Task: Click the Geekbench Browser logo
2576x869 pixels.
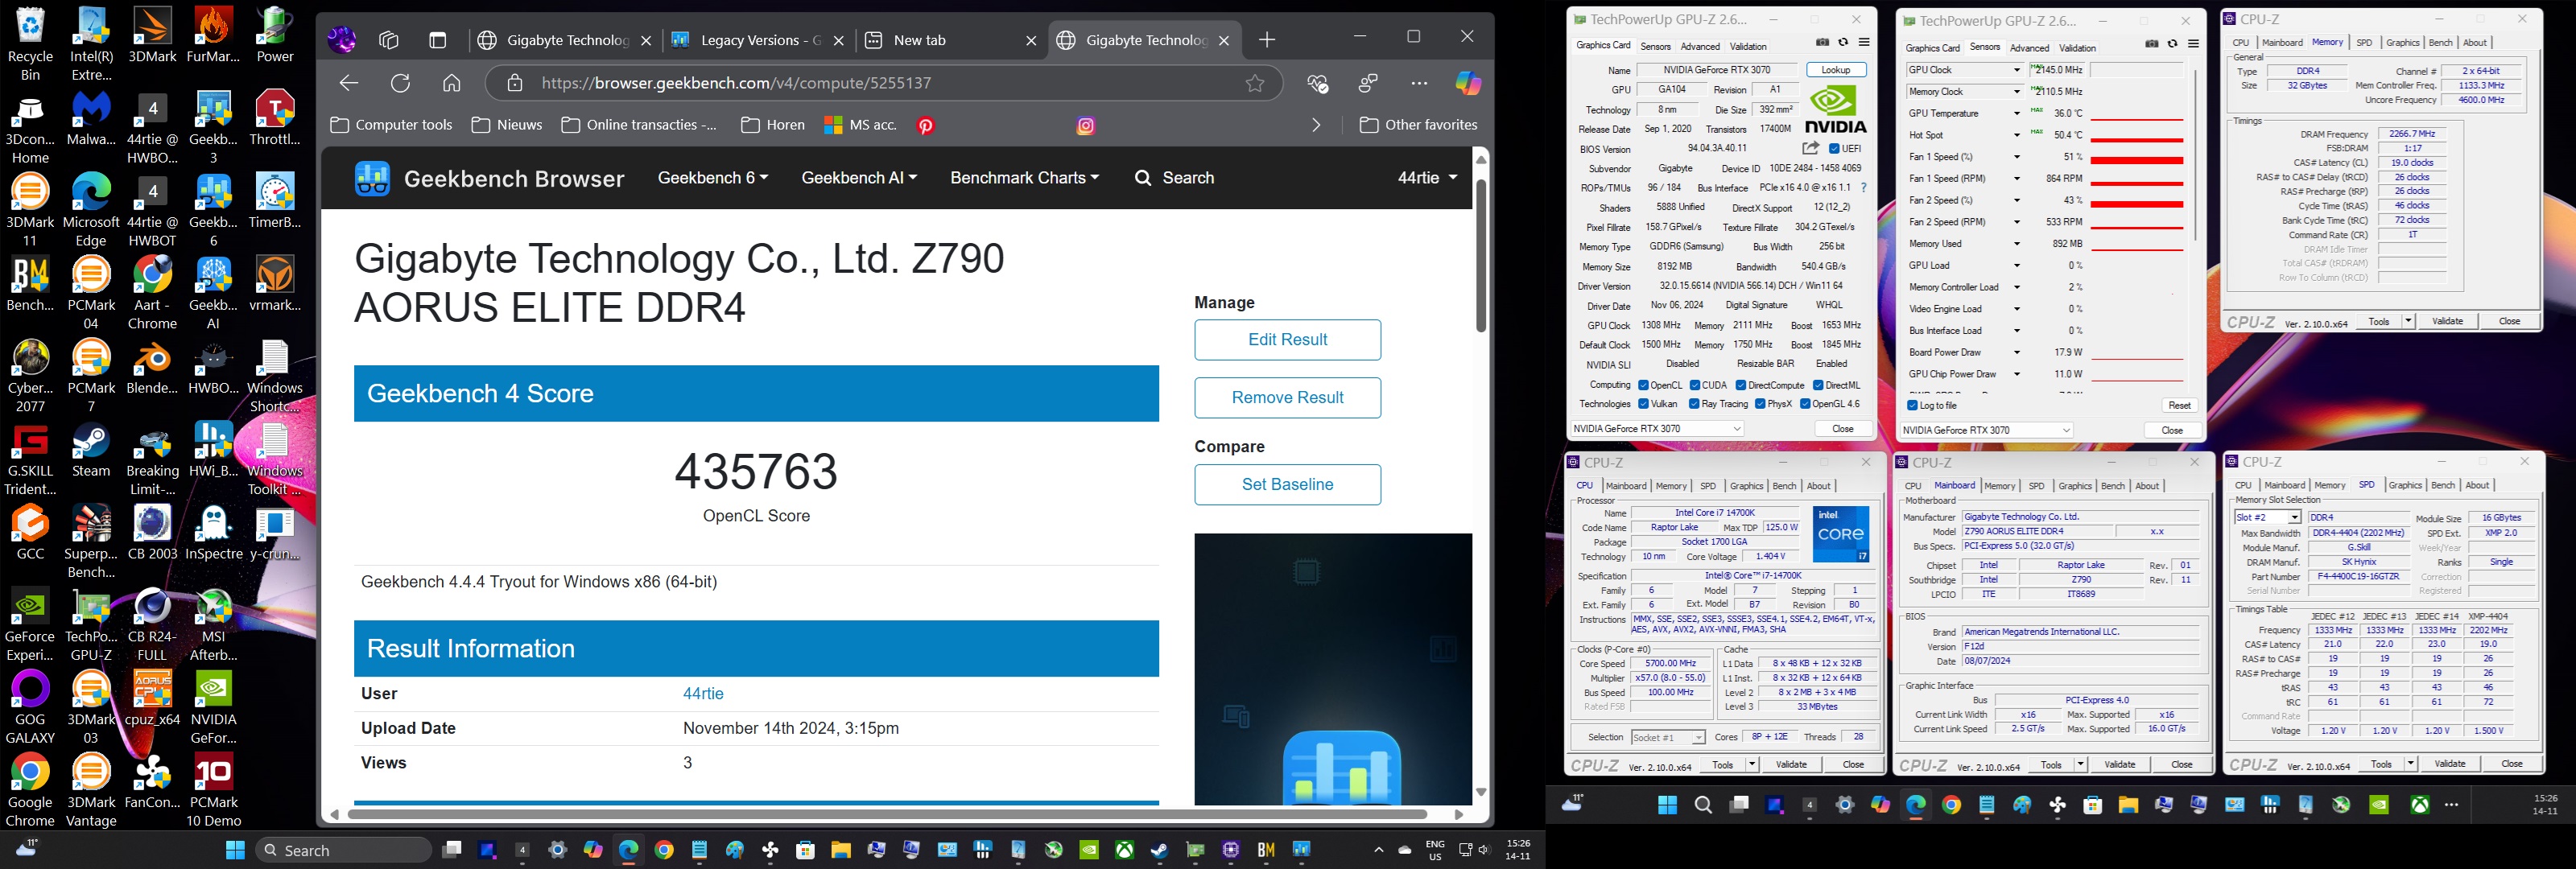Action: (489, 178)
